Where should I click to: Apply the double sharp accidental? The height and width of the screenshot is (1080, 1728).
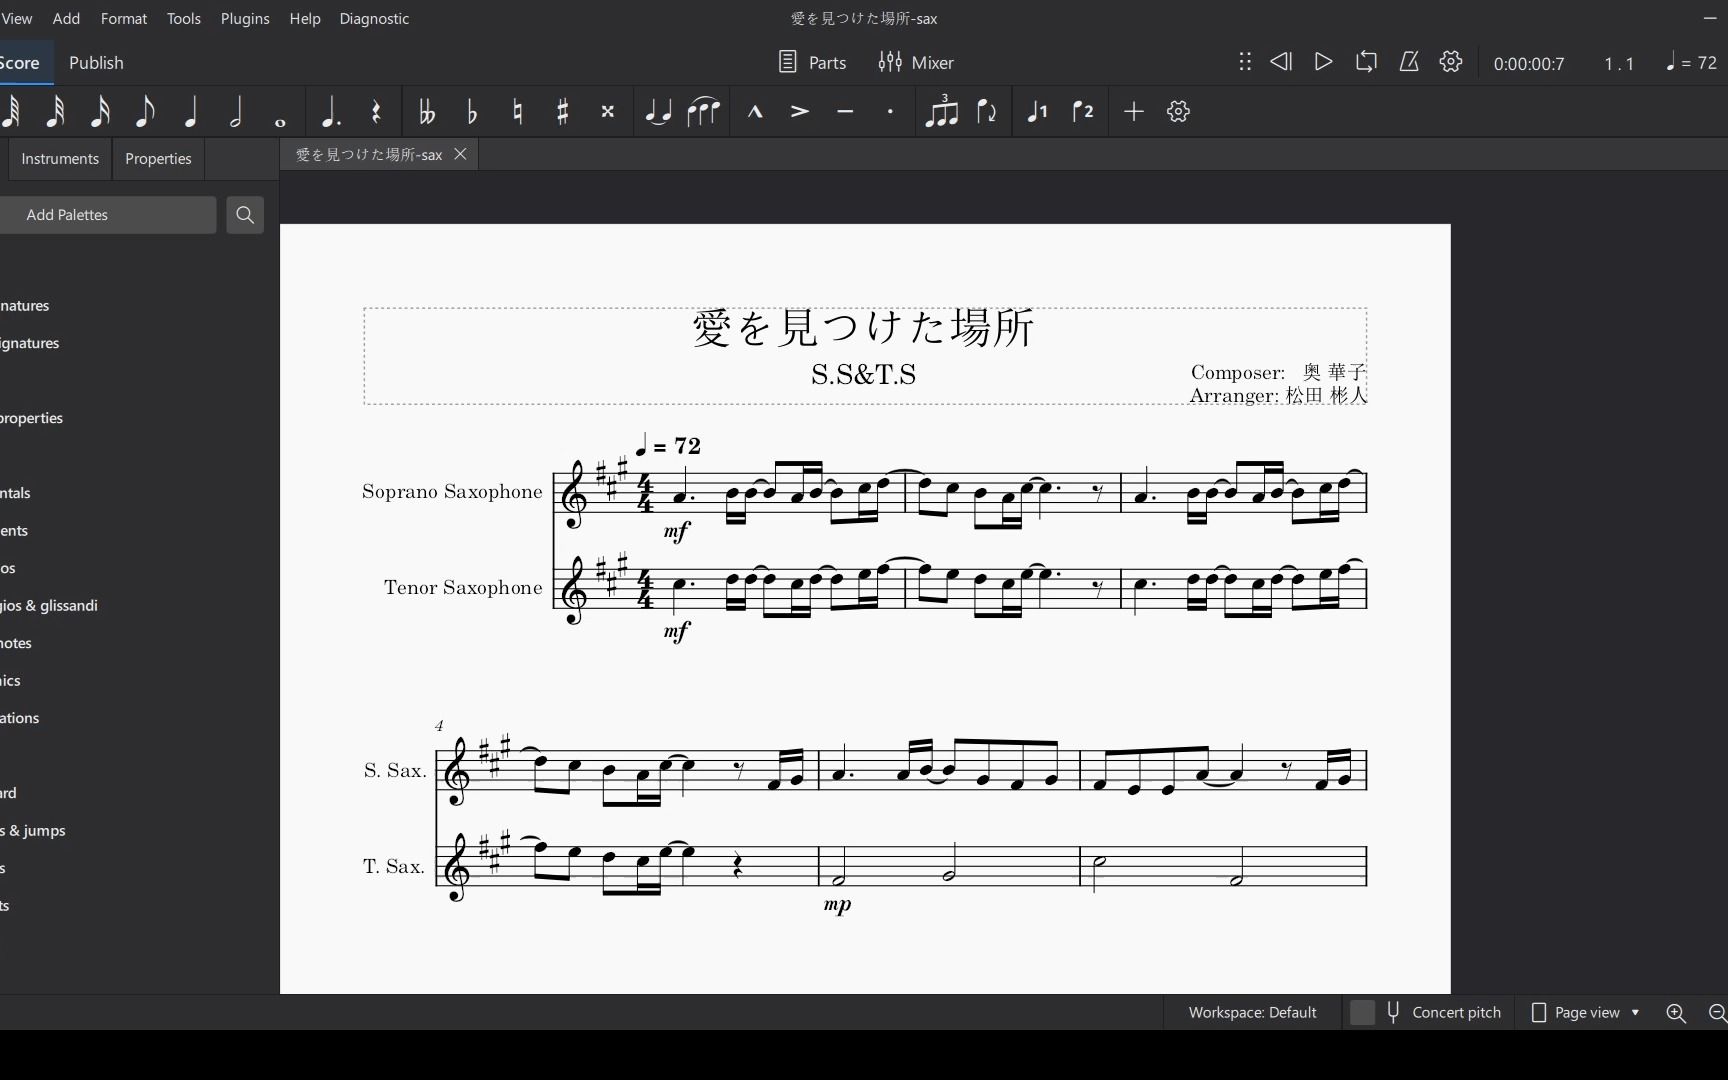(608, 112)
